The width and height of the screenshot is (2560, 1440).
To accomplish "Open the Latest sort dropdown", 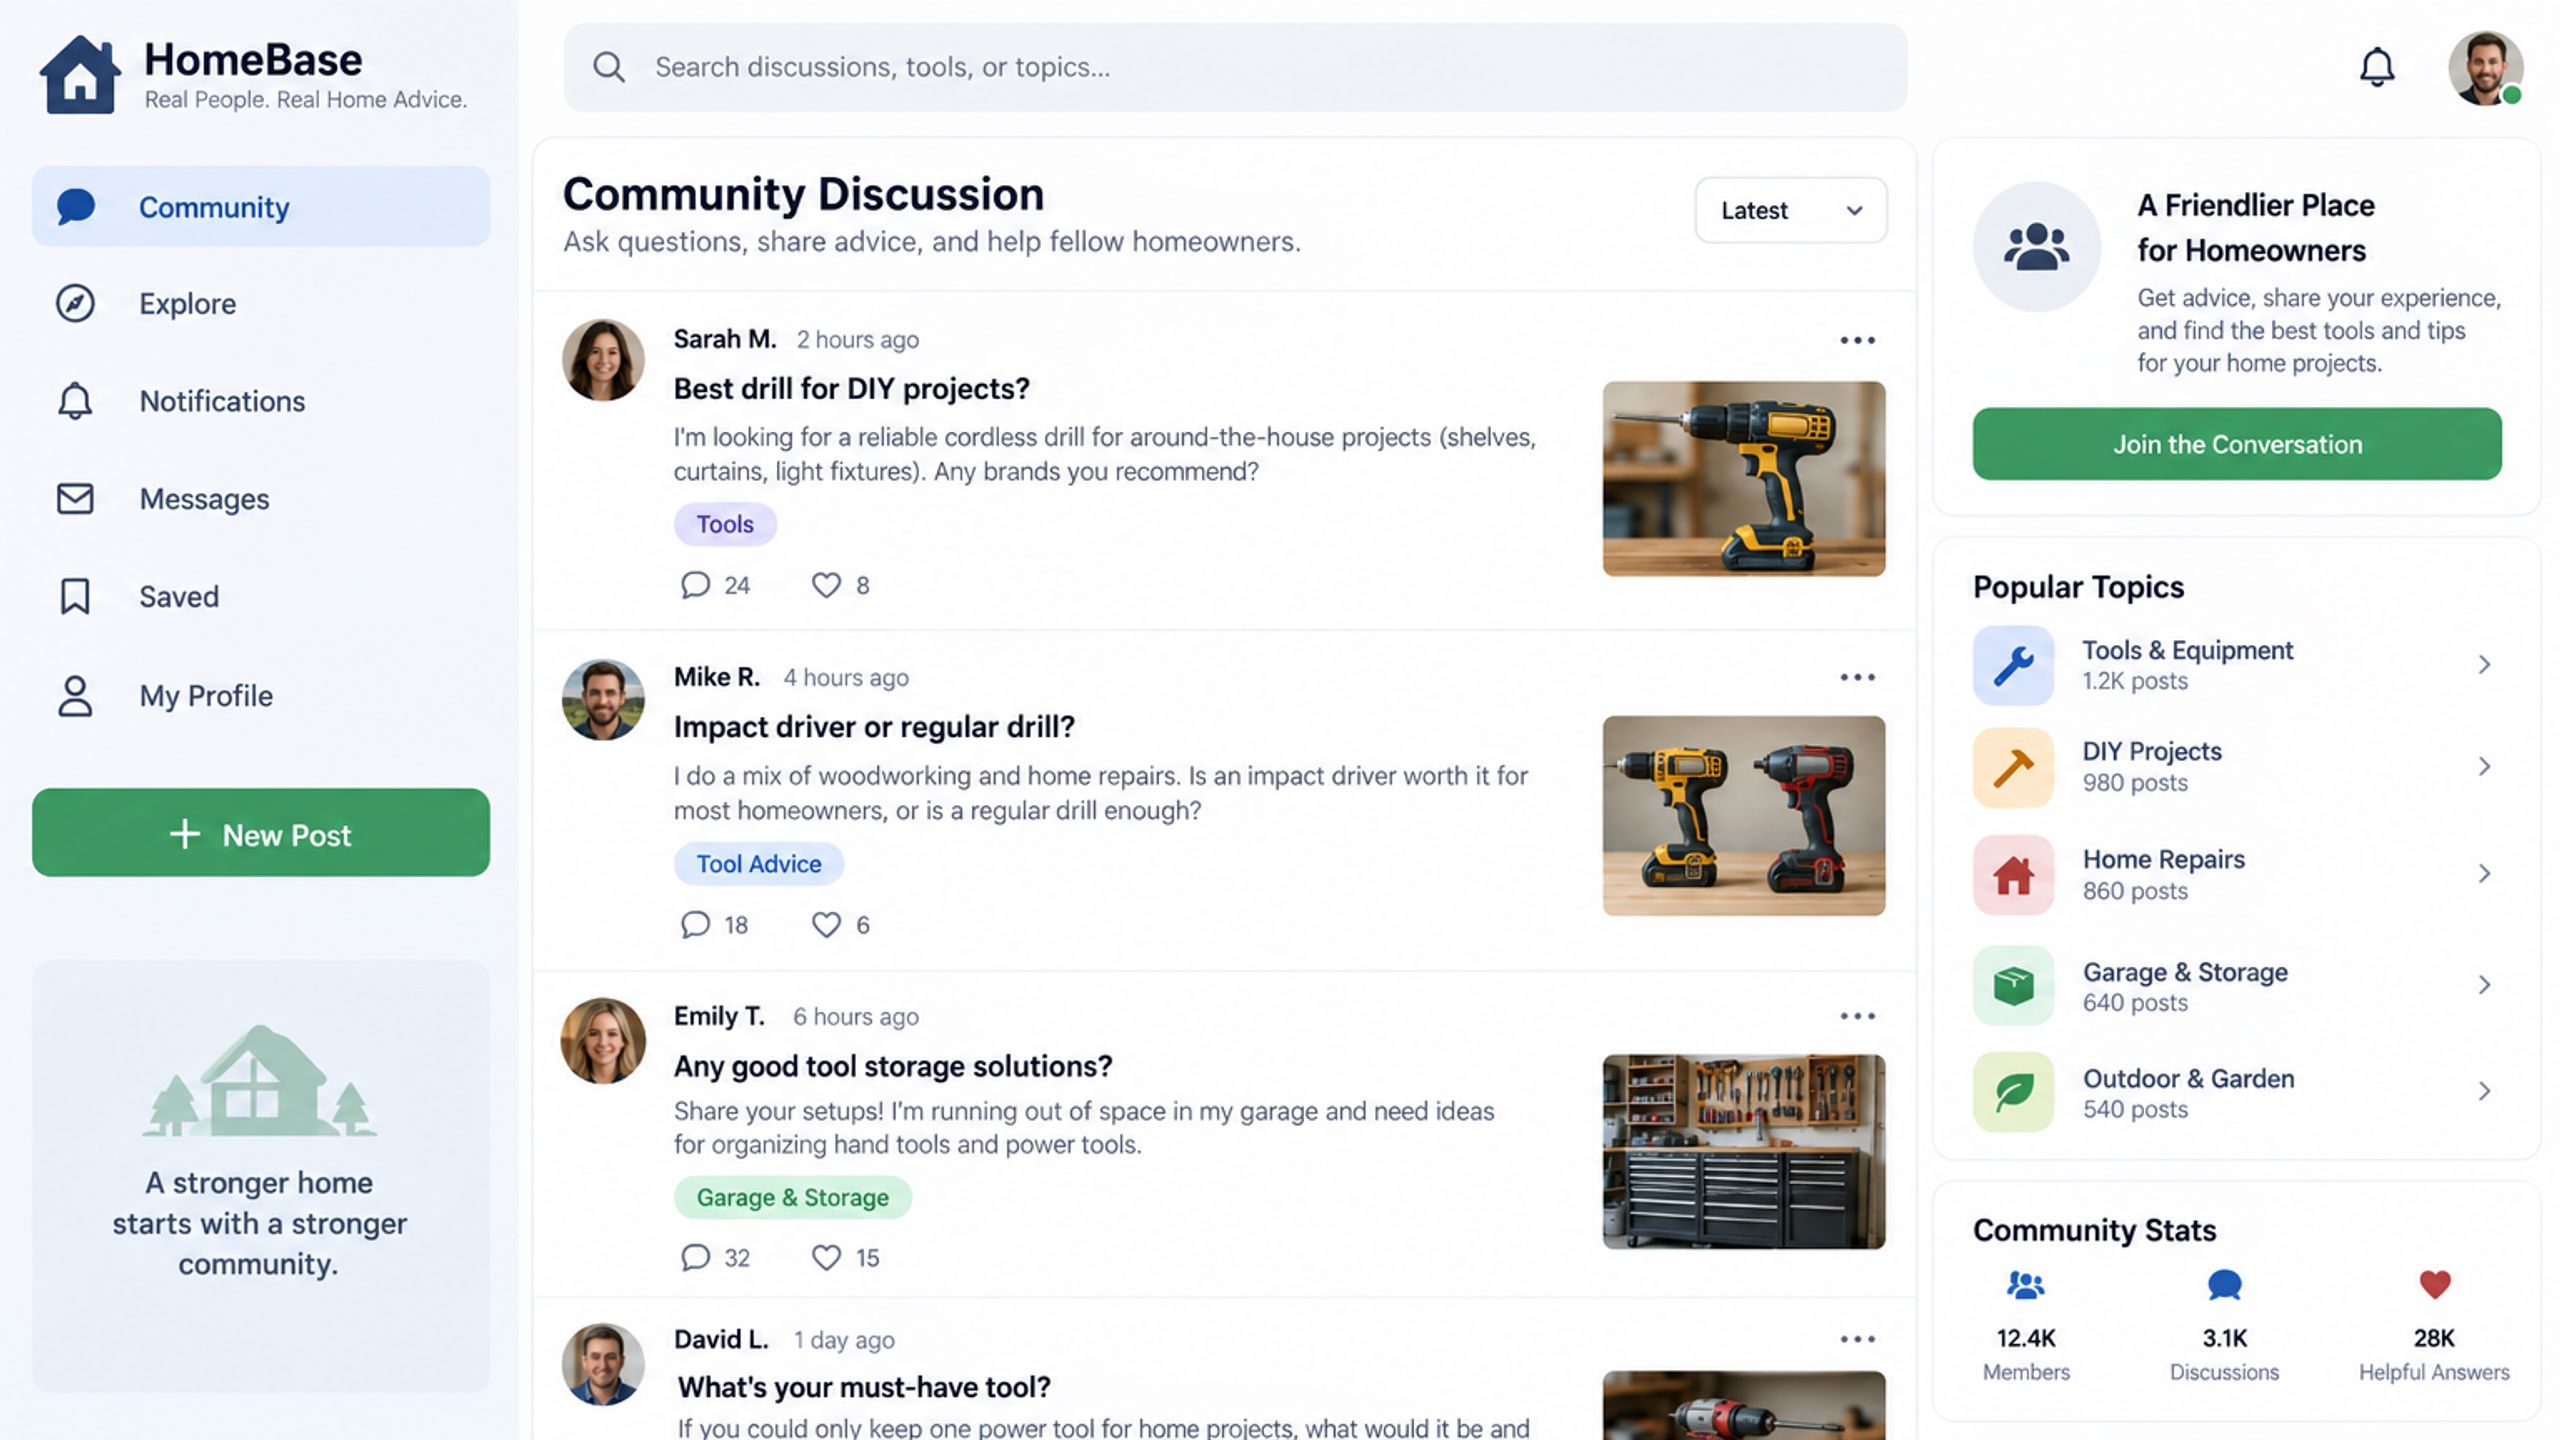I will 1791,210.
